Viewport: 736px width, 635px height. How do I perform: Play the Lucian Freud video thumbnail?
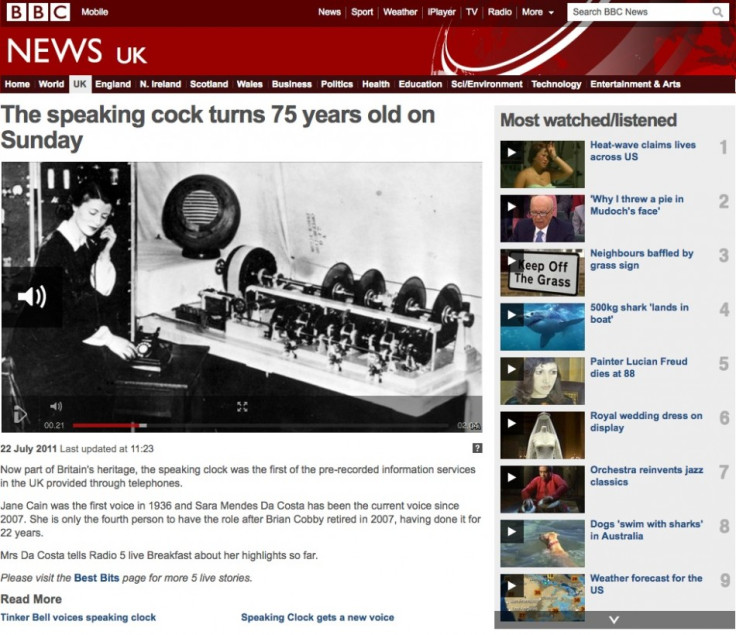[x=542, y=381]
